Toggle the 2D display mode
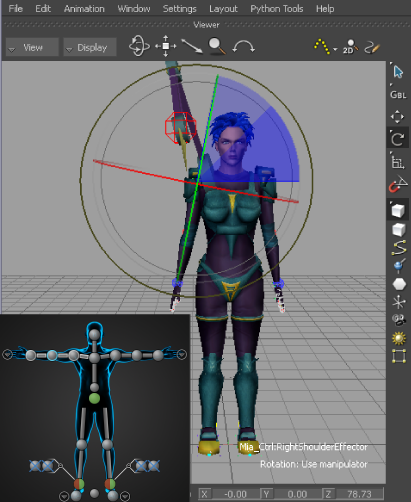Screen dimensions: 411x502 click(350, 47)
